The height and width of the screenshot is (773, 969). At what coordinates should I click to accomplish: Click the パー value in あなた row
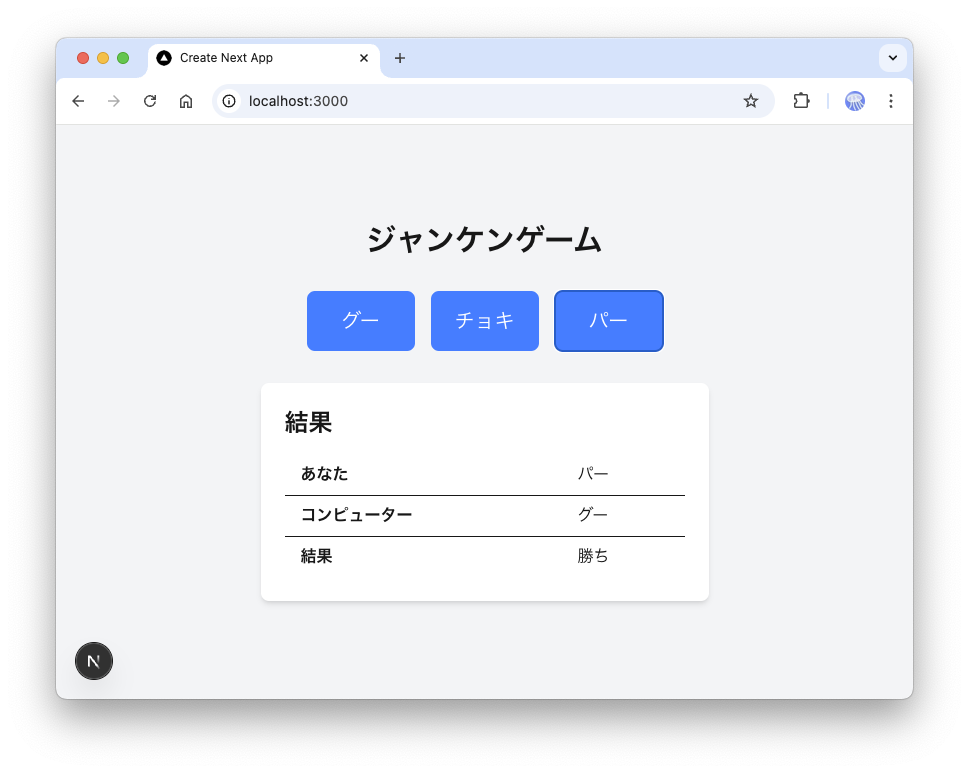593,474
